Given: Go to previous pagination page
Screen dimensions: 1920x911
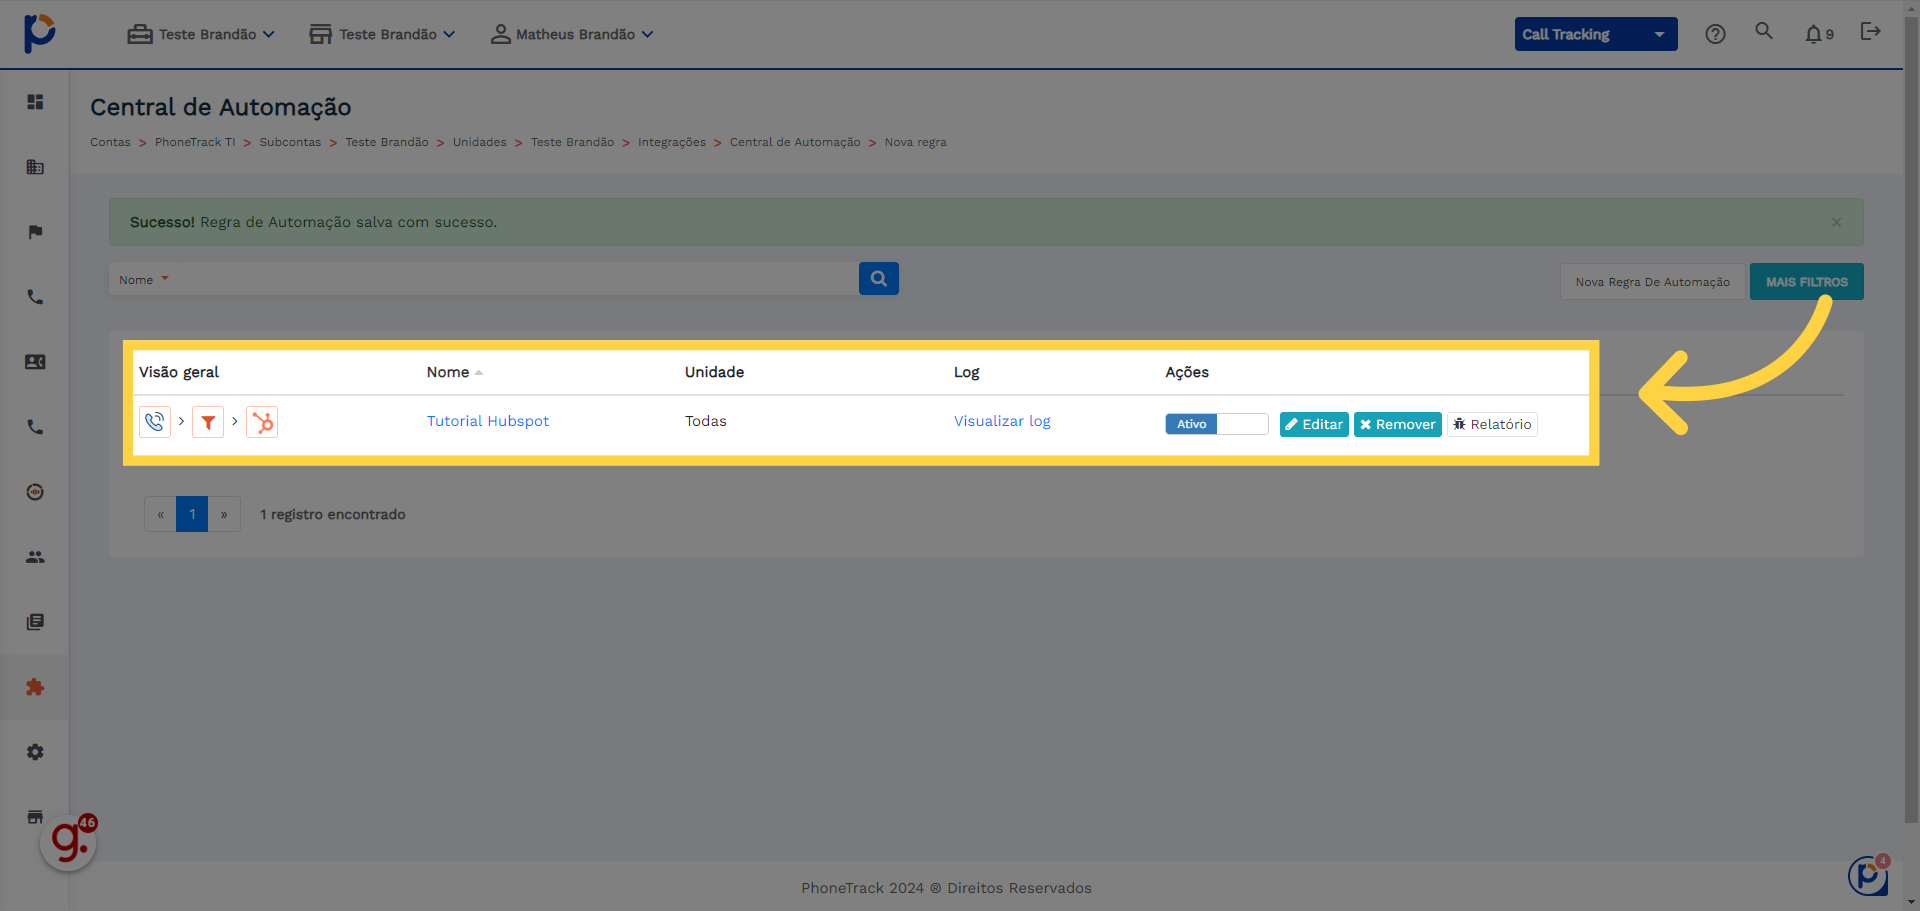Looking at the screenshot, I should pyautogui.click(x=160, y=514).
